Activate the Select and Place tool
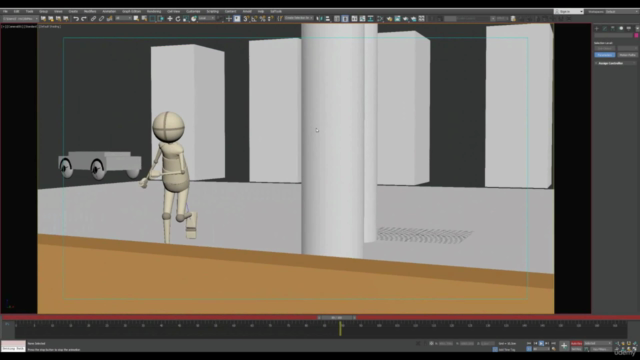 coord(194,19)
